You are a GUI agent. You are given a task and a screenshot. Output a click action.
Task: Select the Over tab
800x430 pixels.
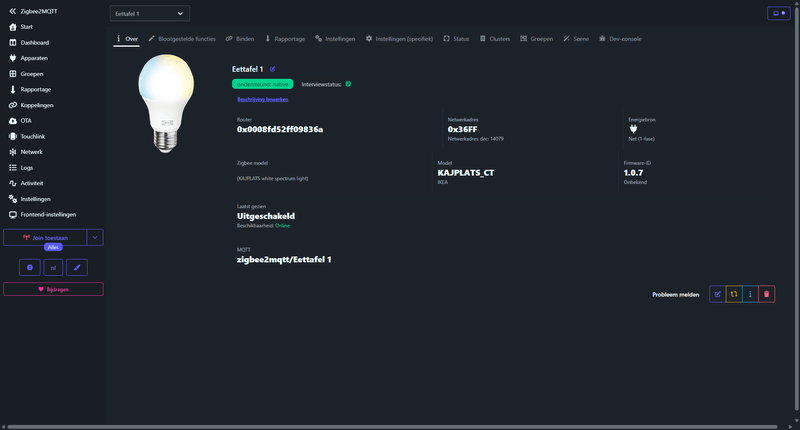pos(127,39)
